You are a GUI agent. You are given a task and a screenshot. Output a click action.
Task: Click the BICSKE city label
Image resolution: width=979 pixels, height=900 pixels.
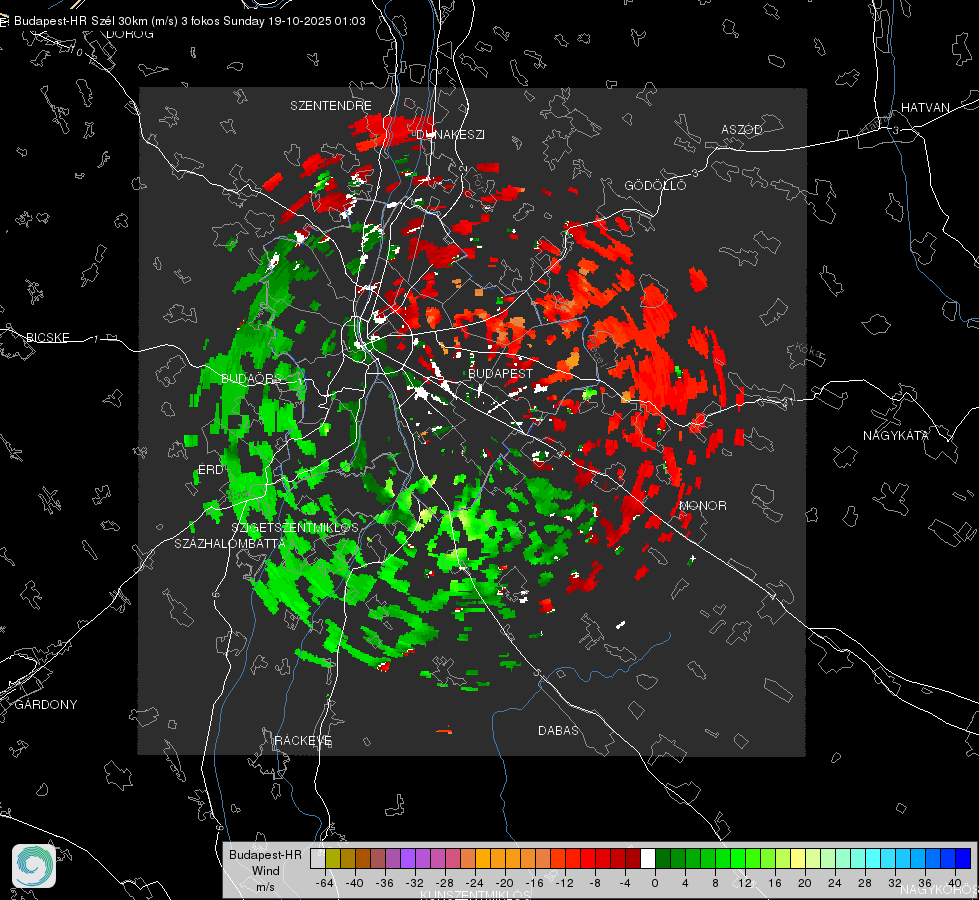47,337
